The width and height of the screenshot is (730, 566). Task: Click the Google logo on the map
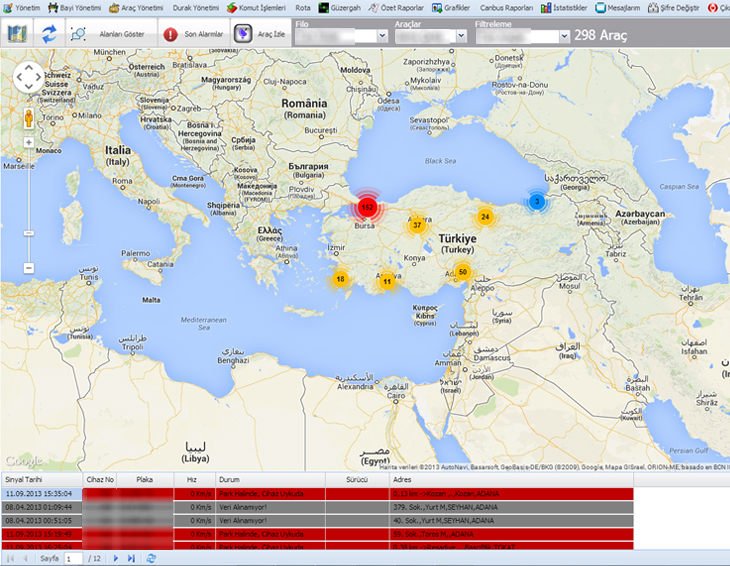pyautogui.click(x=23, y=461)
